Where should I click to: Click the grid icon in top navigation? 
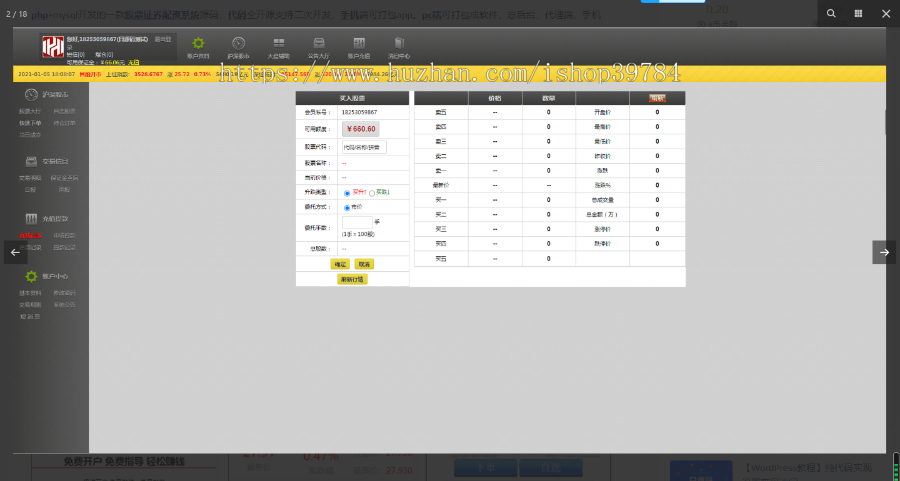pos(277,44)
